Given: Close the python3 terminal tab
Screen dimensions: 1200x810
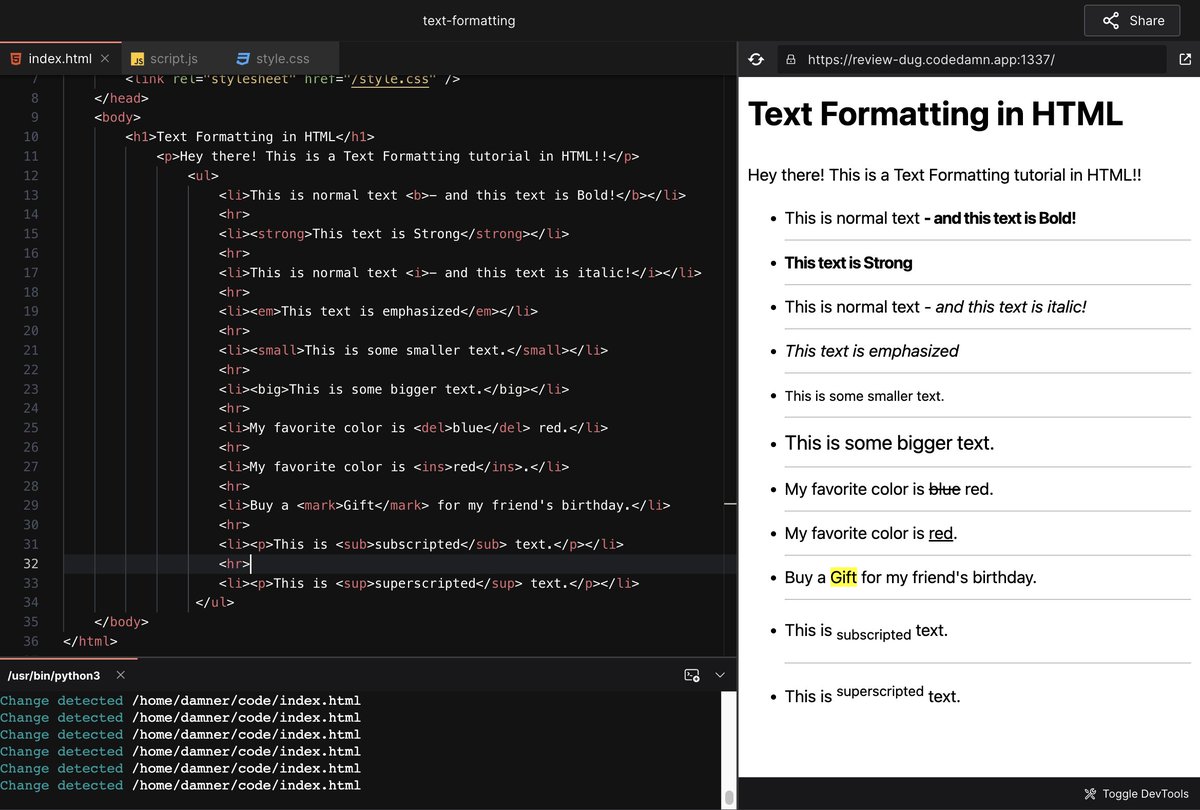Looking at the screenshot, I should (120, 675).
